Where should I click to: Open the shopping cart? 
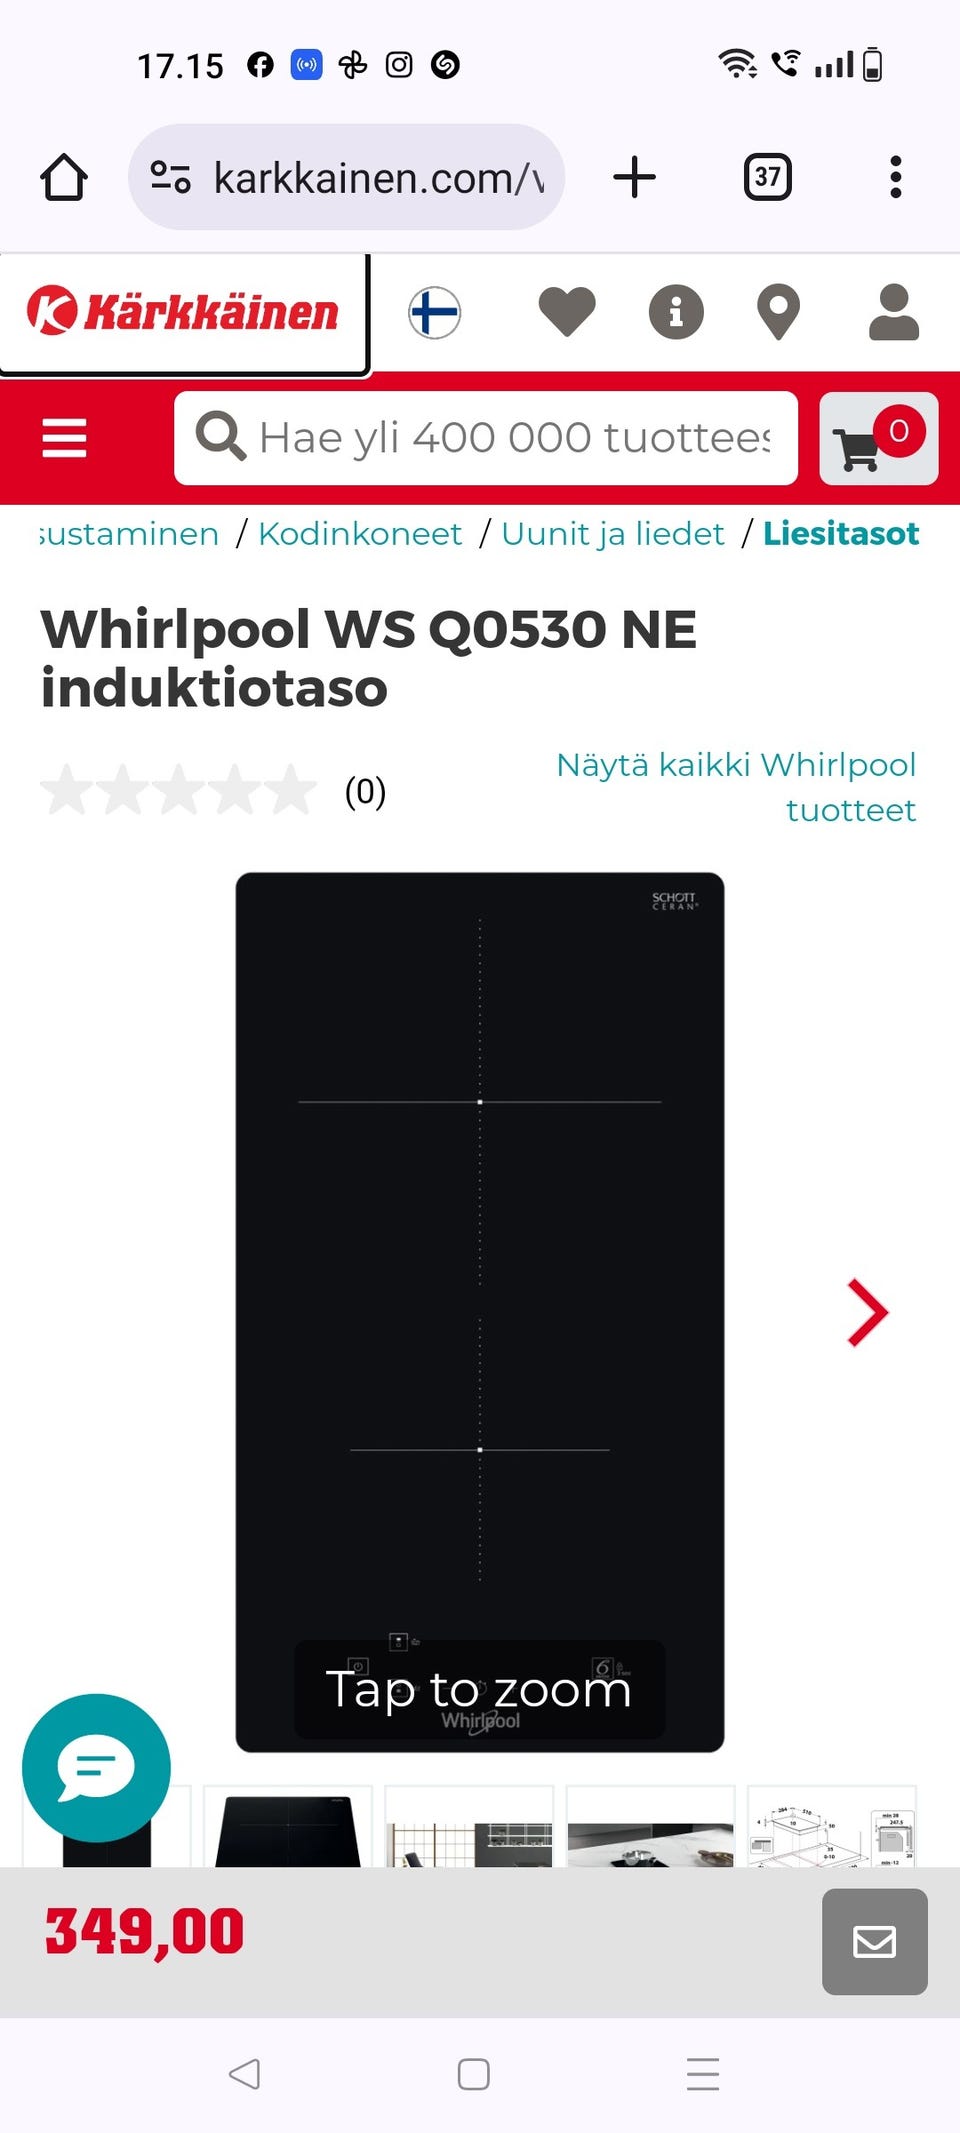click(879, 438)
